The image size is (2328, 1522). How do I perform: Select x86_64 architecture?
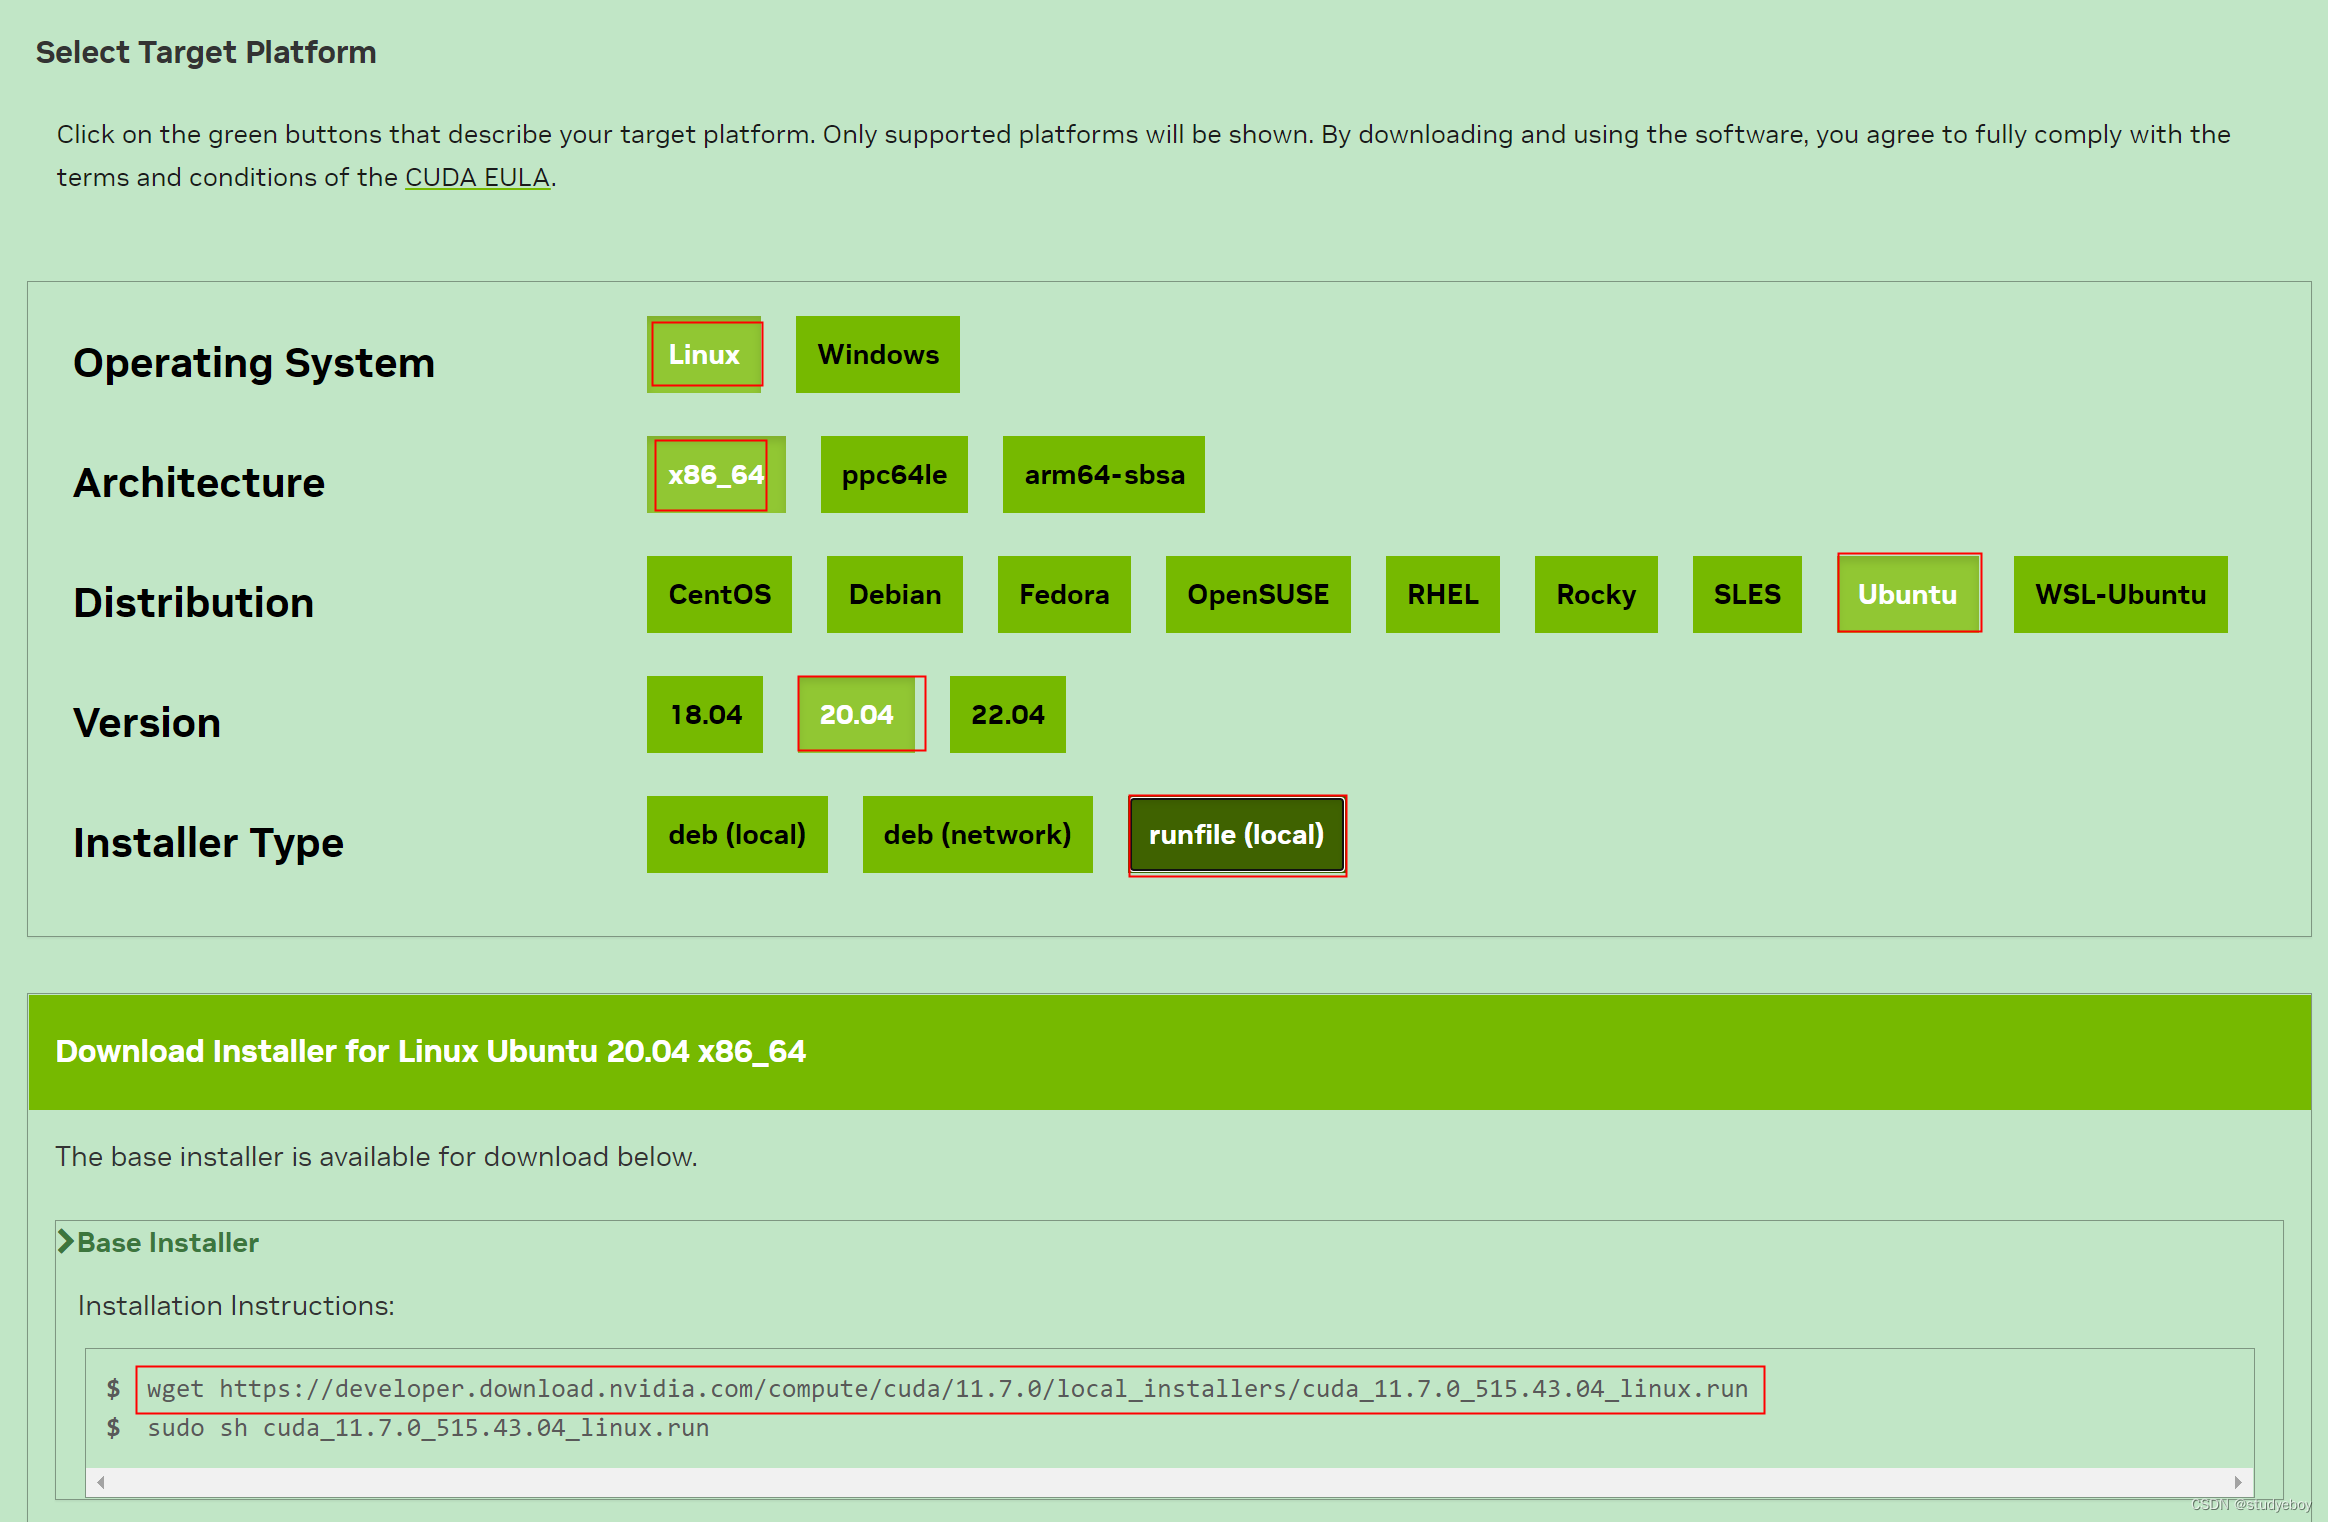716,475
